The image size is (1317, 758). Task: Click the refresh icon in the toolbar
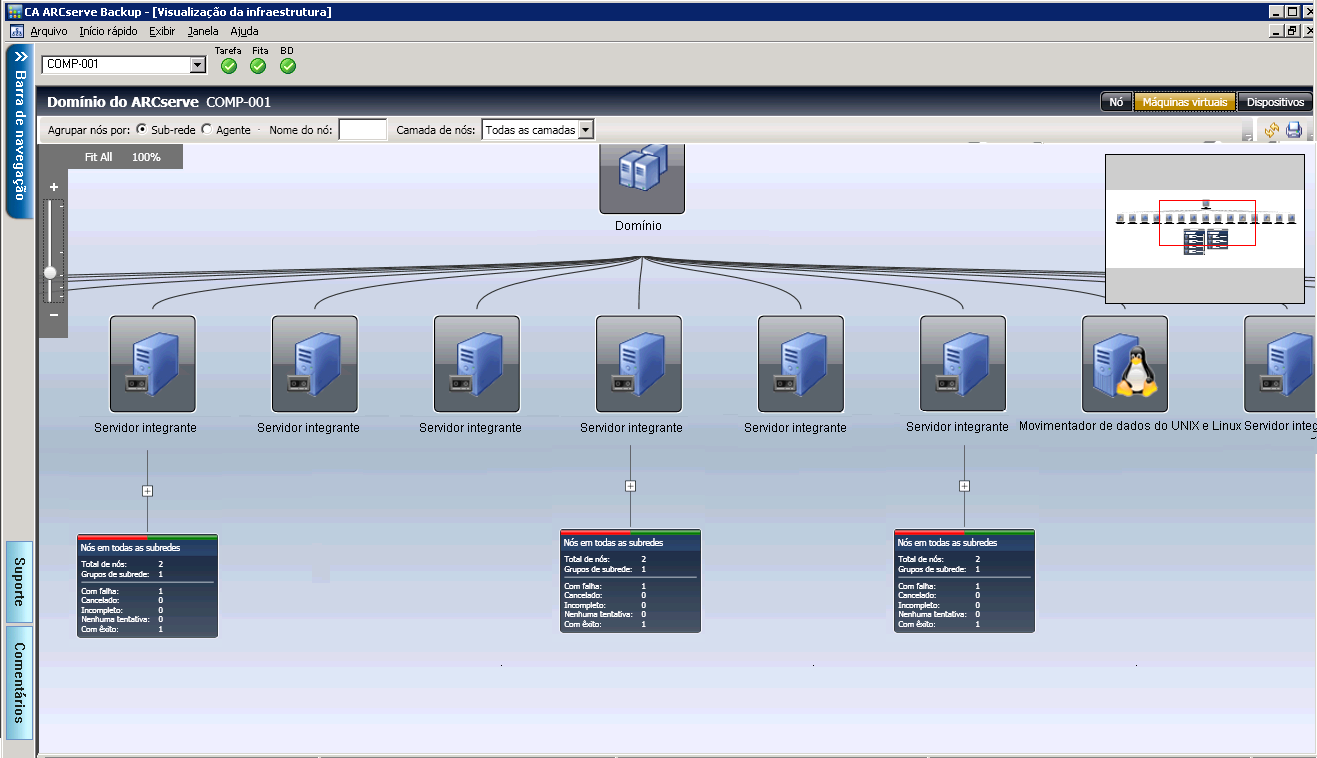point(1272,130)
